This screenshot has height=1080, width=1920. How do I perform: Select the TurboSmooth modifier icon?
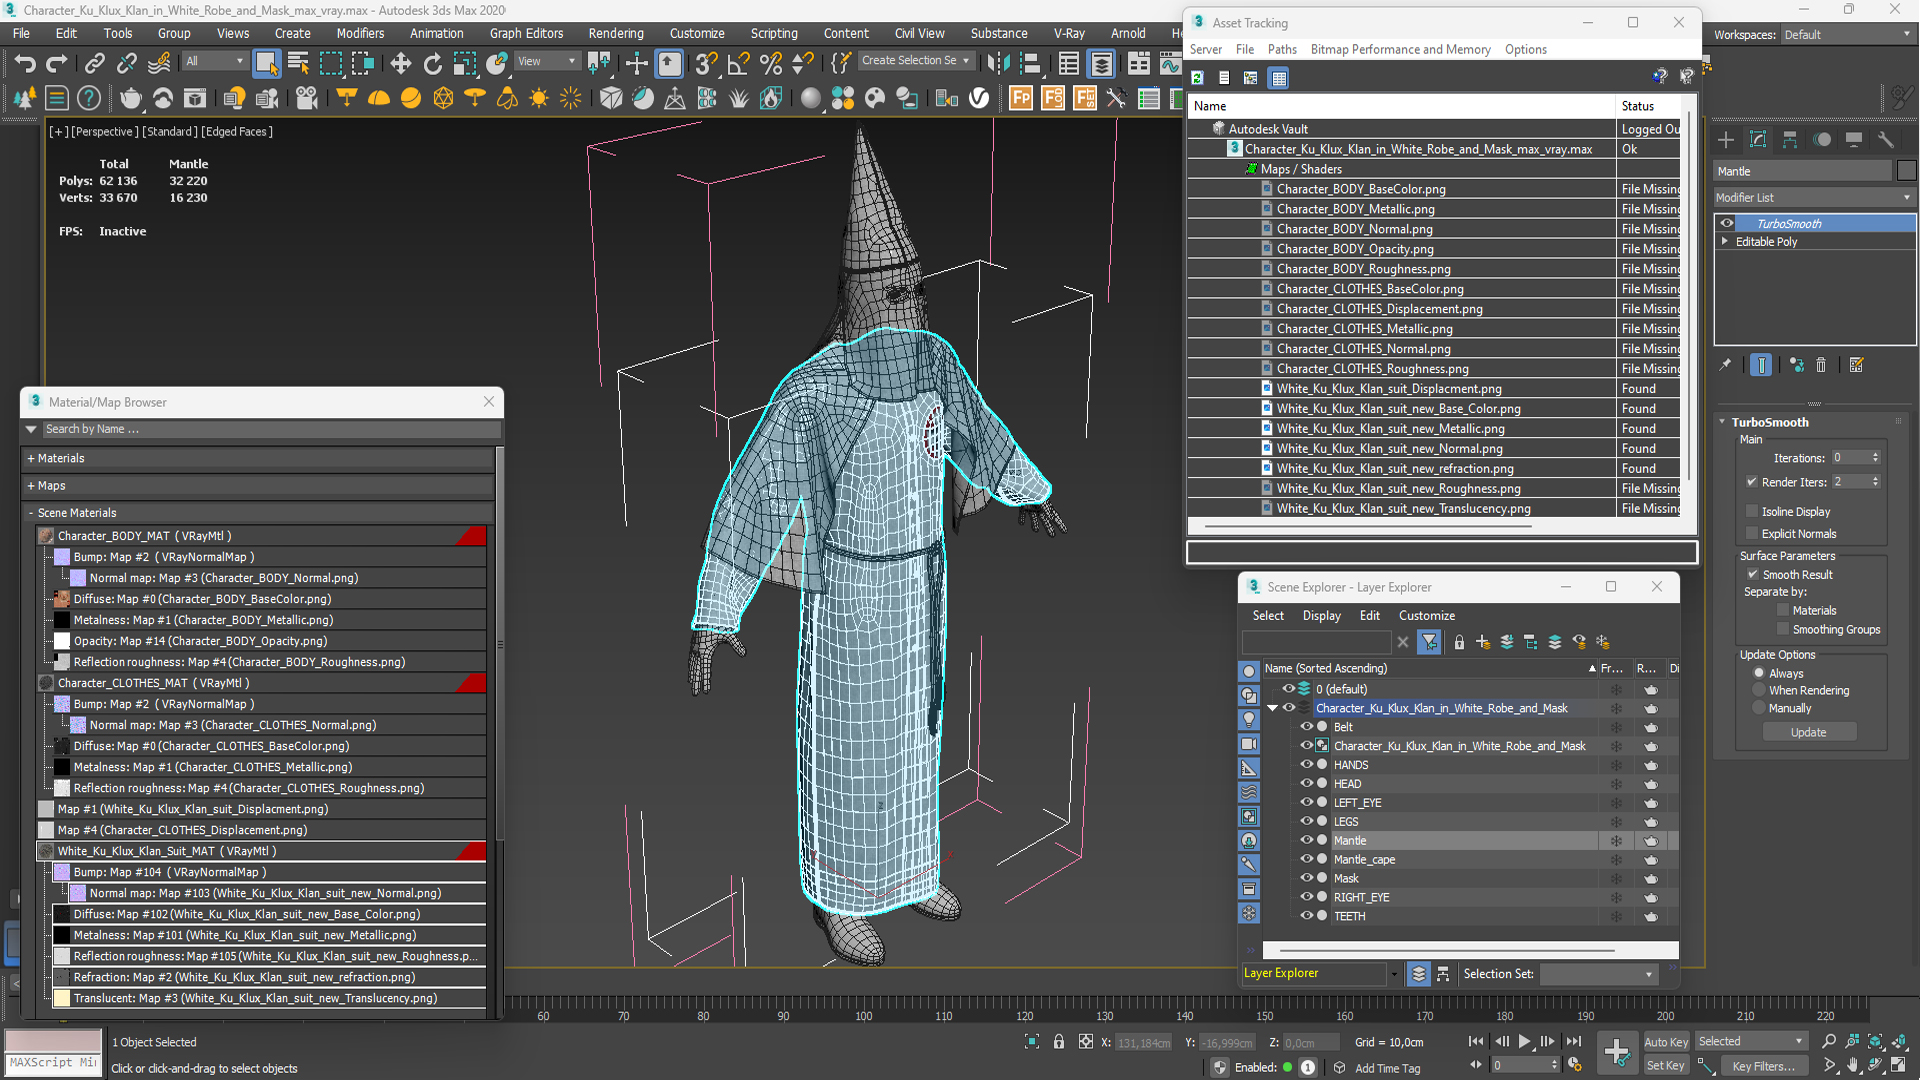pos(1727,223)
